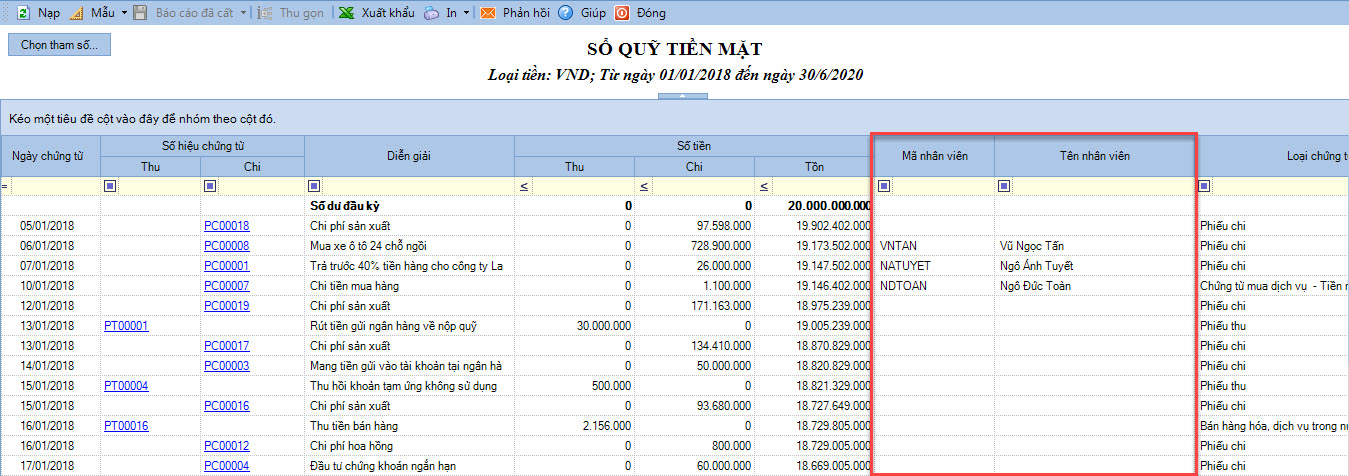
Task: Select employee code cell NDTOAN
Action: tap(934, 286)
